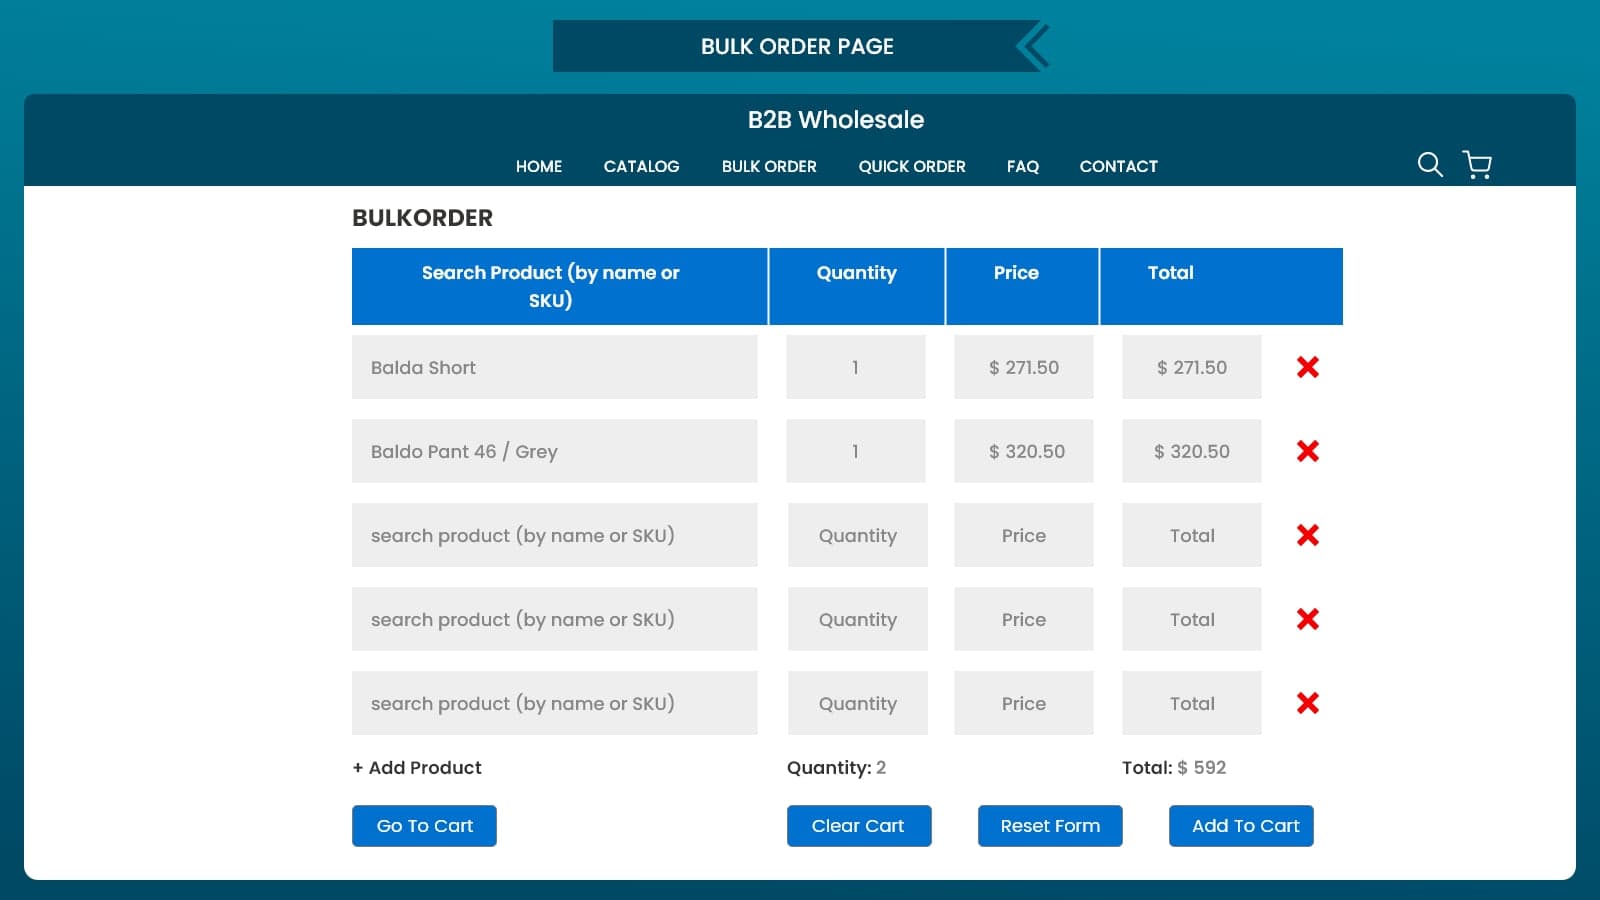Viewport: 1600px width, 900px height.
Task: Click the first empty product search field
Action: pyautogui.click(x=555, y=535)
